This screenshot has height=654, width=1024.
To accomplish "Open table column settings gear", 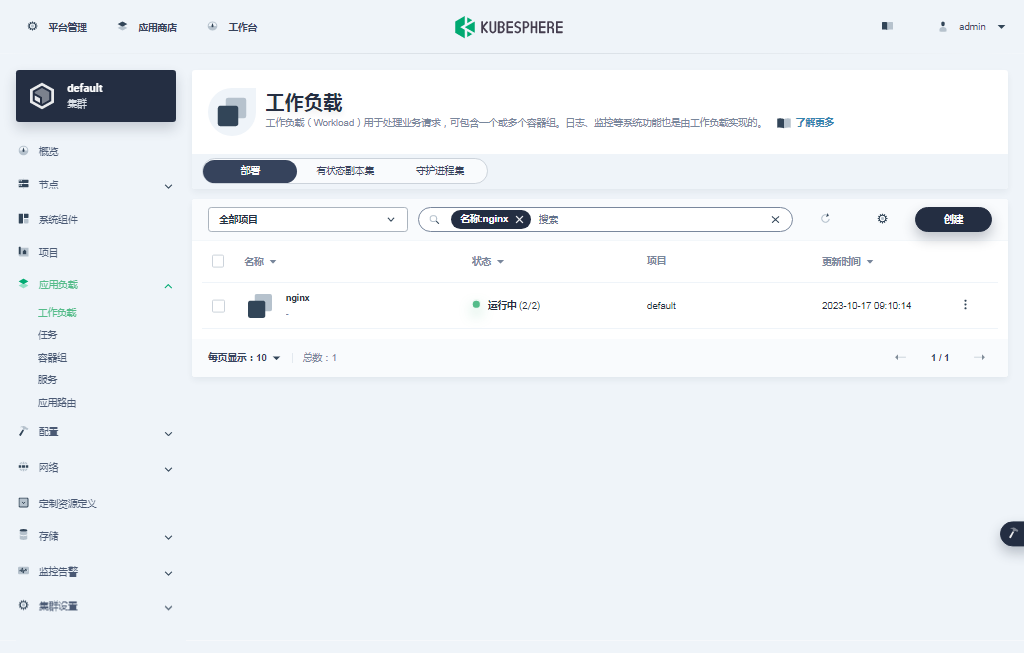I will point(882,218).
